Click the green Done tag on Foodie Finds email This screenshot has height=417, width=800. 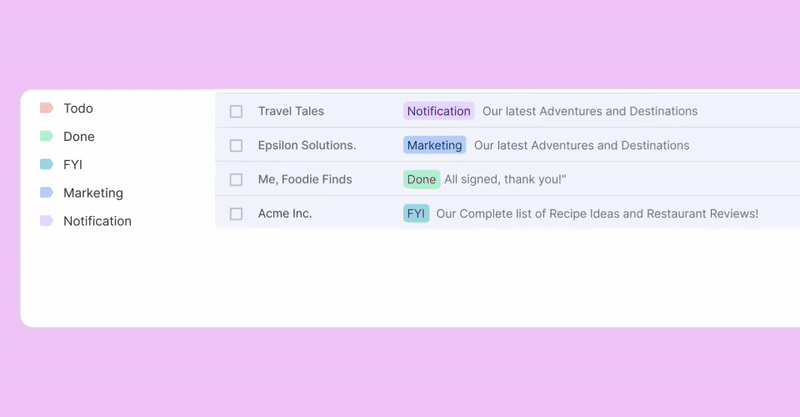coord(421,180)
